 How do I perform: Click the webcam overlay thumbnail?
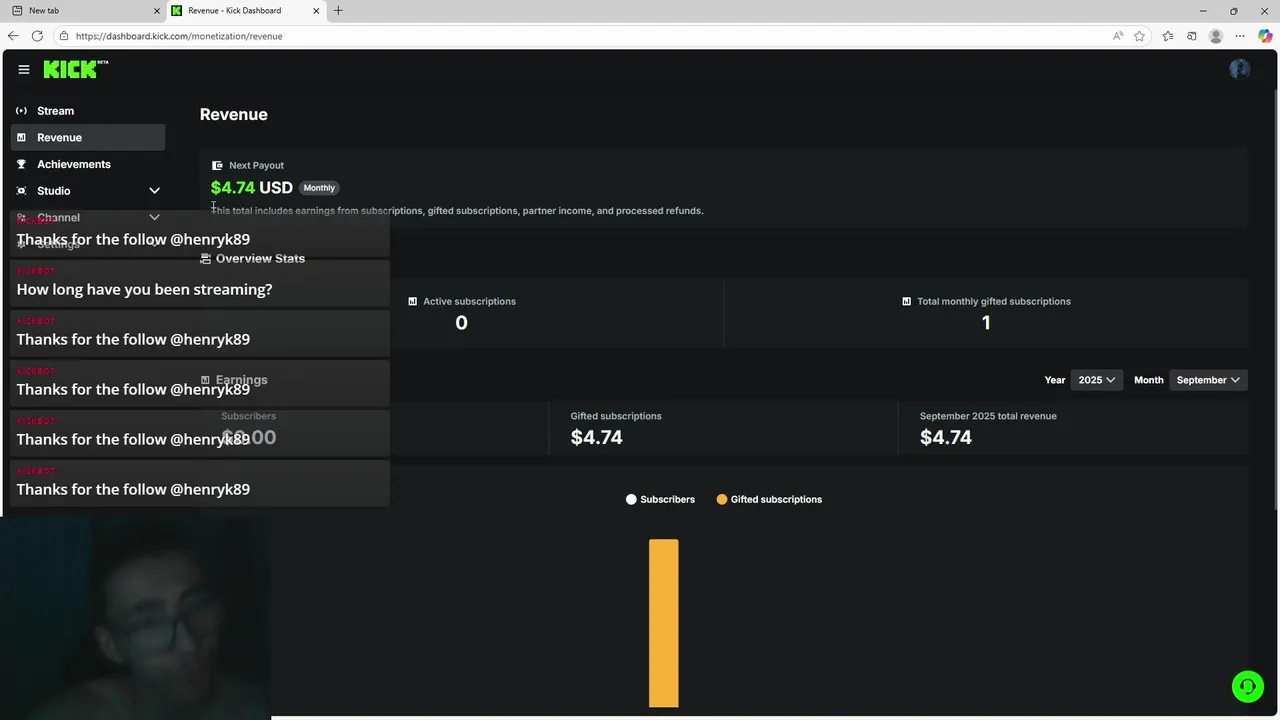[x=135, y=618]
